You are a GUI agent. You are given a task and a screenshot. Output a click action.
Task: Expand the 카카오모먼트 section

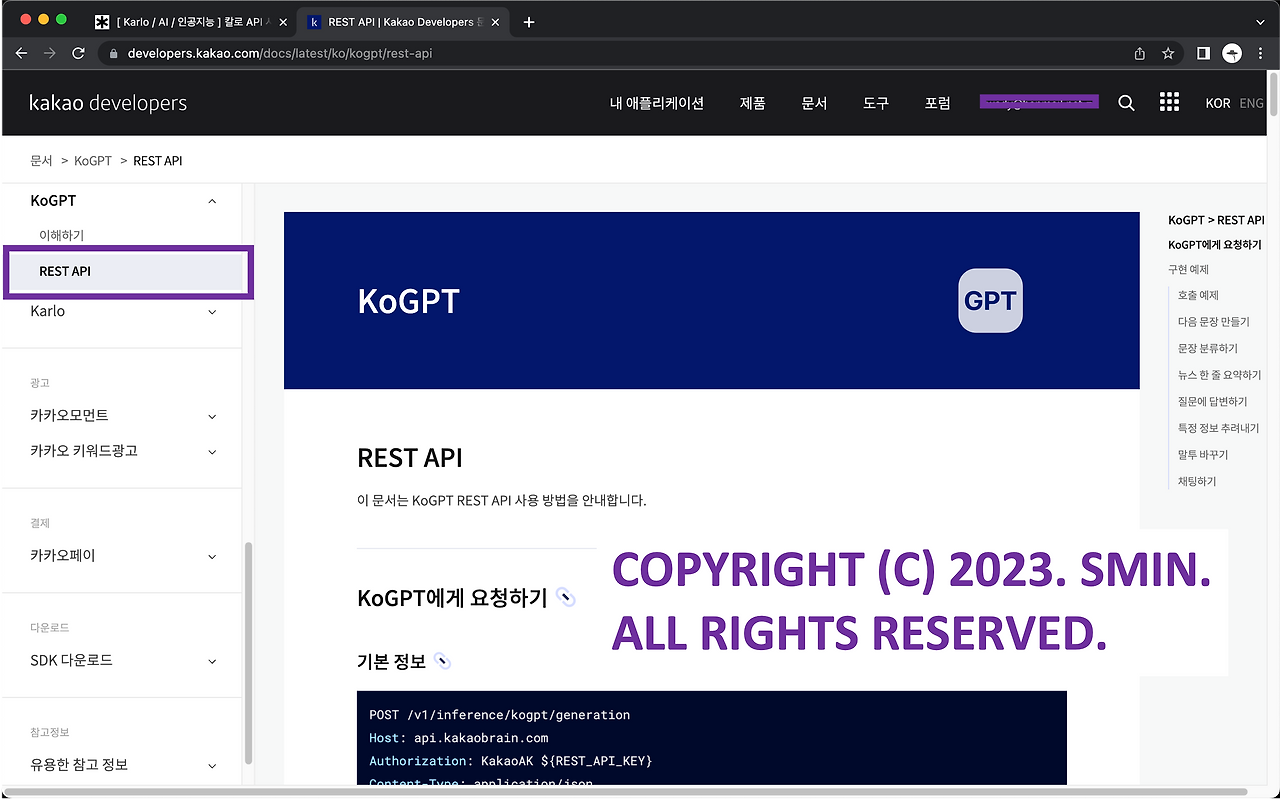(212, 416)
